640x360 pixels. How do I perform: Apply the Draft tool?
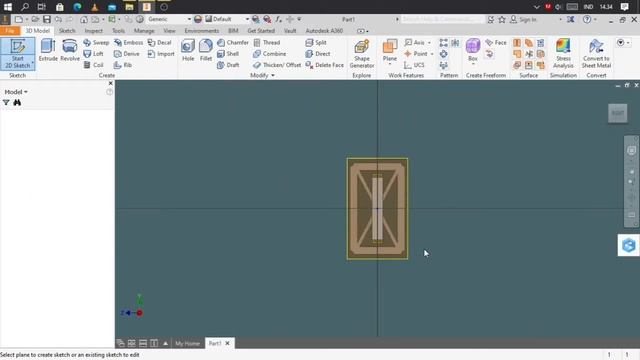pos(228,65)
